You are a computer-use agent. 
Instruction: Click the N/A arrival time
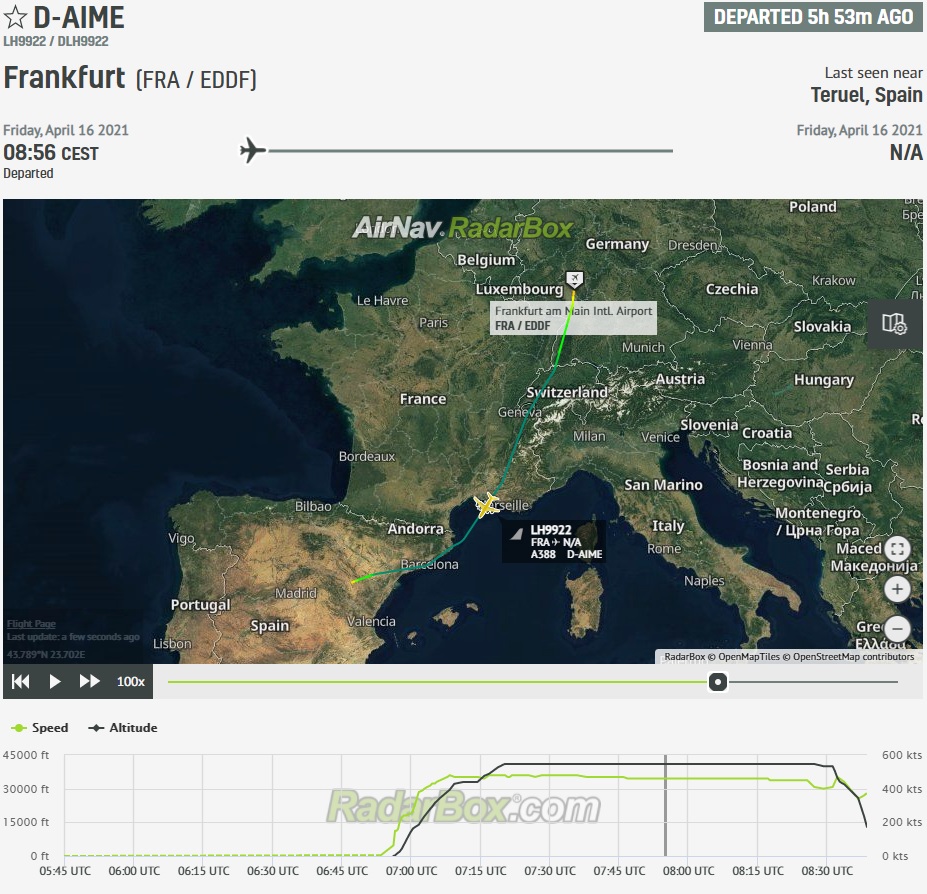[x=906, y=153]
